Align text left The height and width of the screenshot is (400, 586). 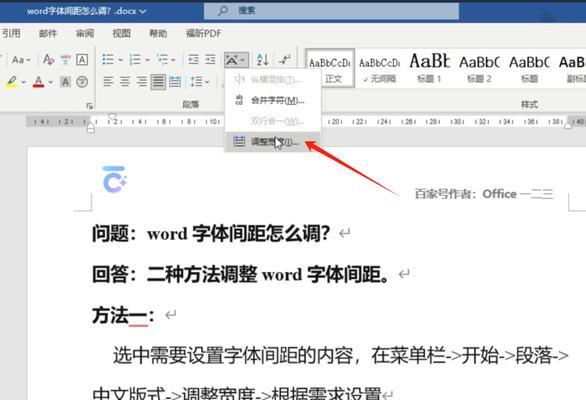pyautogui.click(x=108, y=81)
